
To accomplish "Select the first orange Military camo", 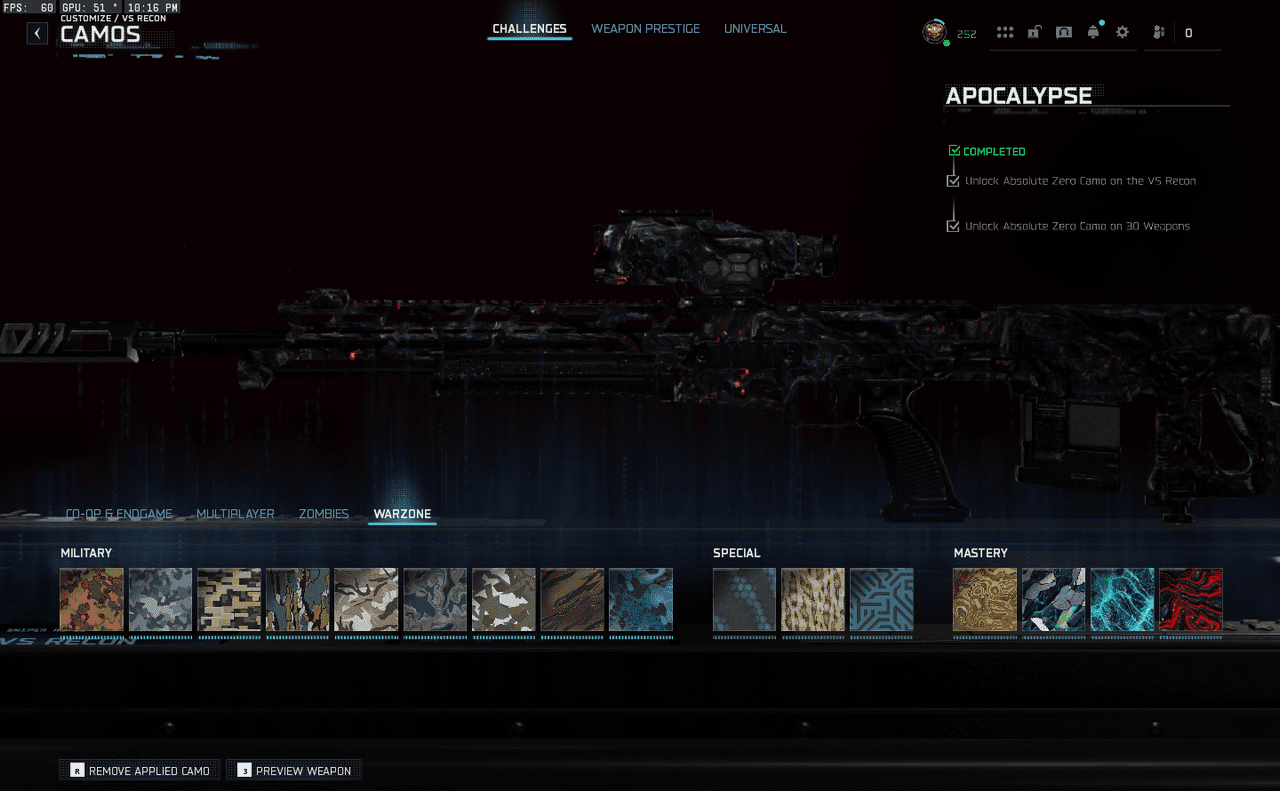I will pos(92,600).
